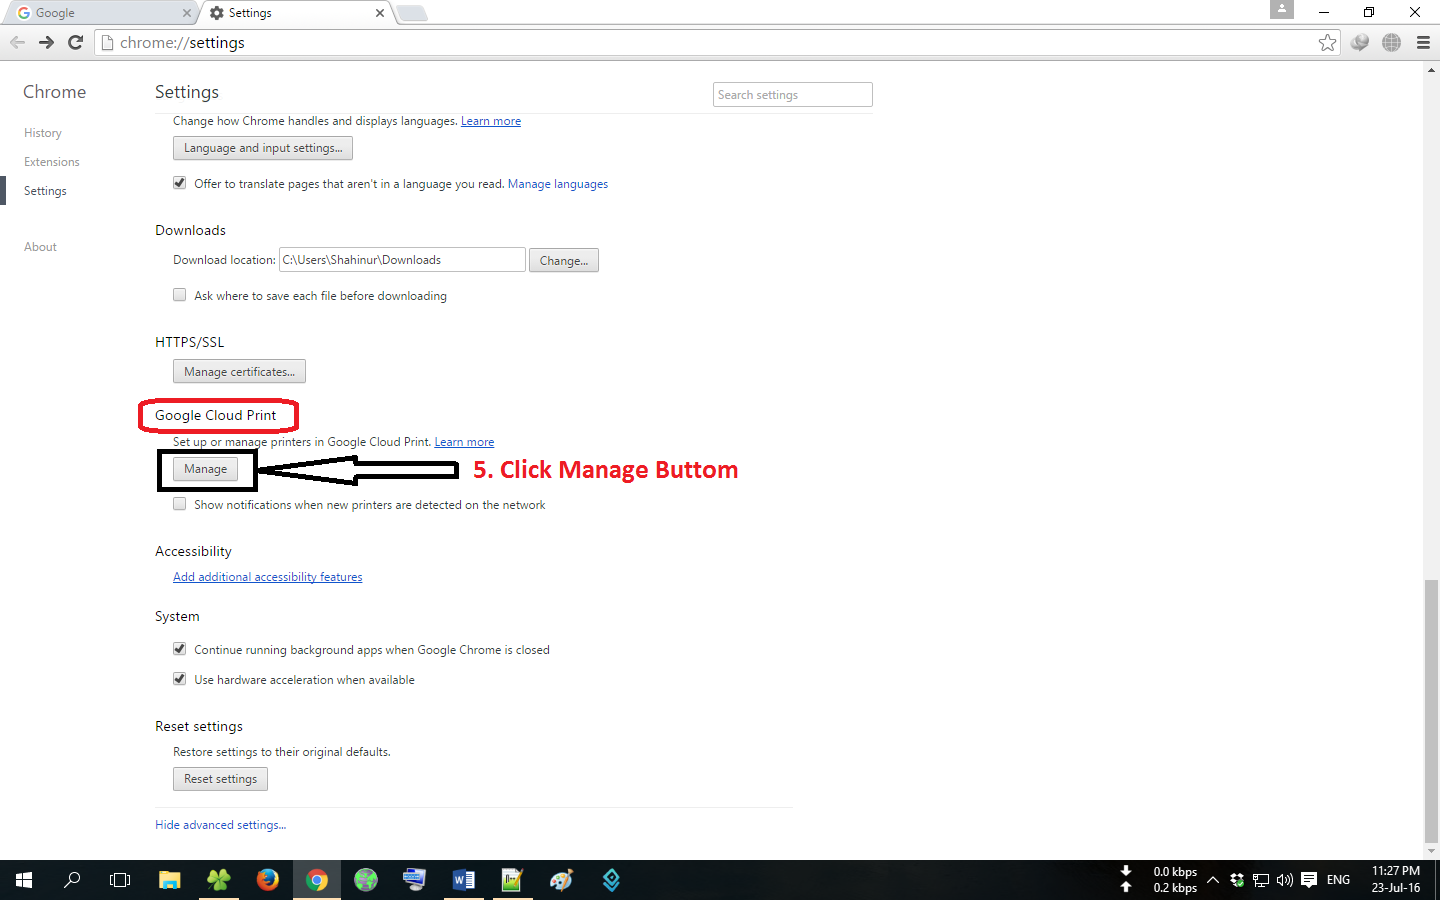Open Add additional accessibility features link
Image resolution: width=1440 pixels, height=900 pixels.
point(268,577)
